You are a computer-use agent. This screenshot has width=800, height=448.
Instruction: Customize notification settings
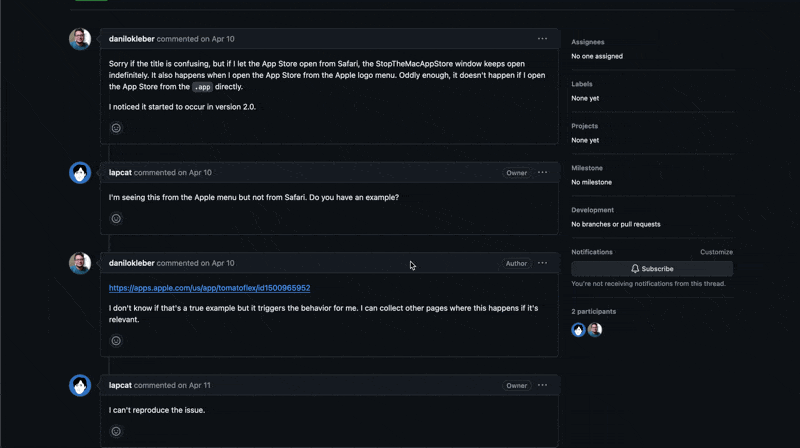tap(716, 252)
